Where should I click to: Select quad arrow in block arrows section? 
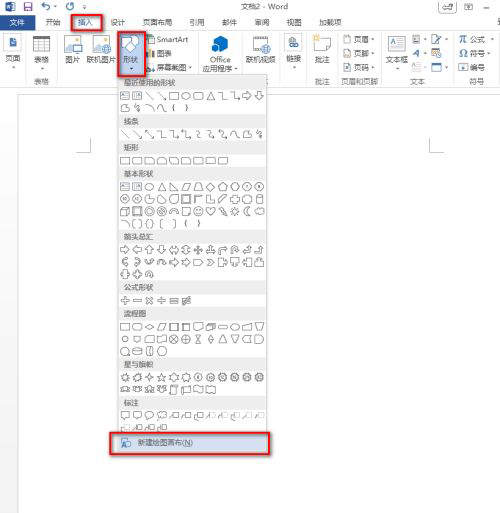coord(198,249)
